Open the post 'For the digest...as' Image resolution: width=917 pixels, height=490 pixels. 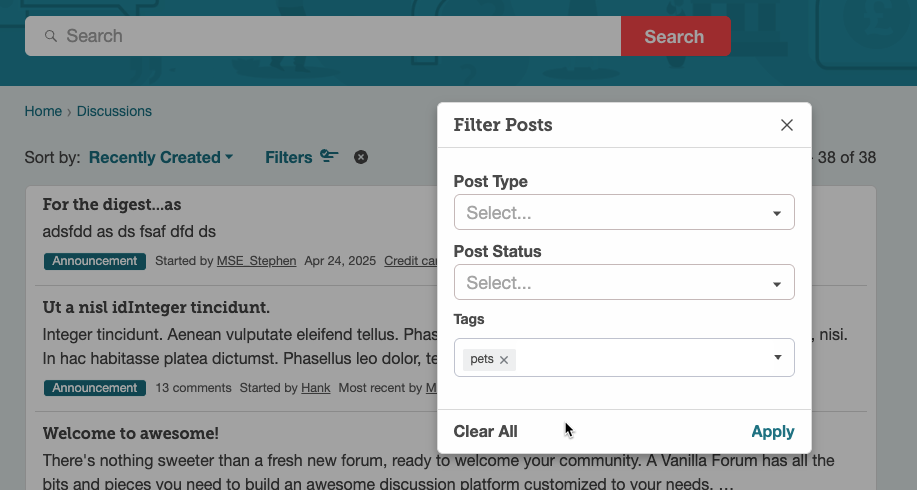click(x=112, y=205)
